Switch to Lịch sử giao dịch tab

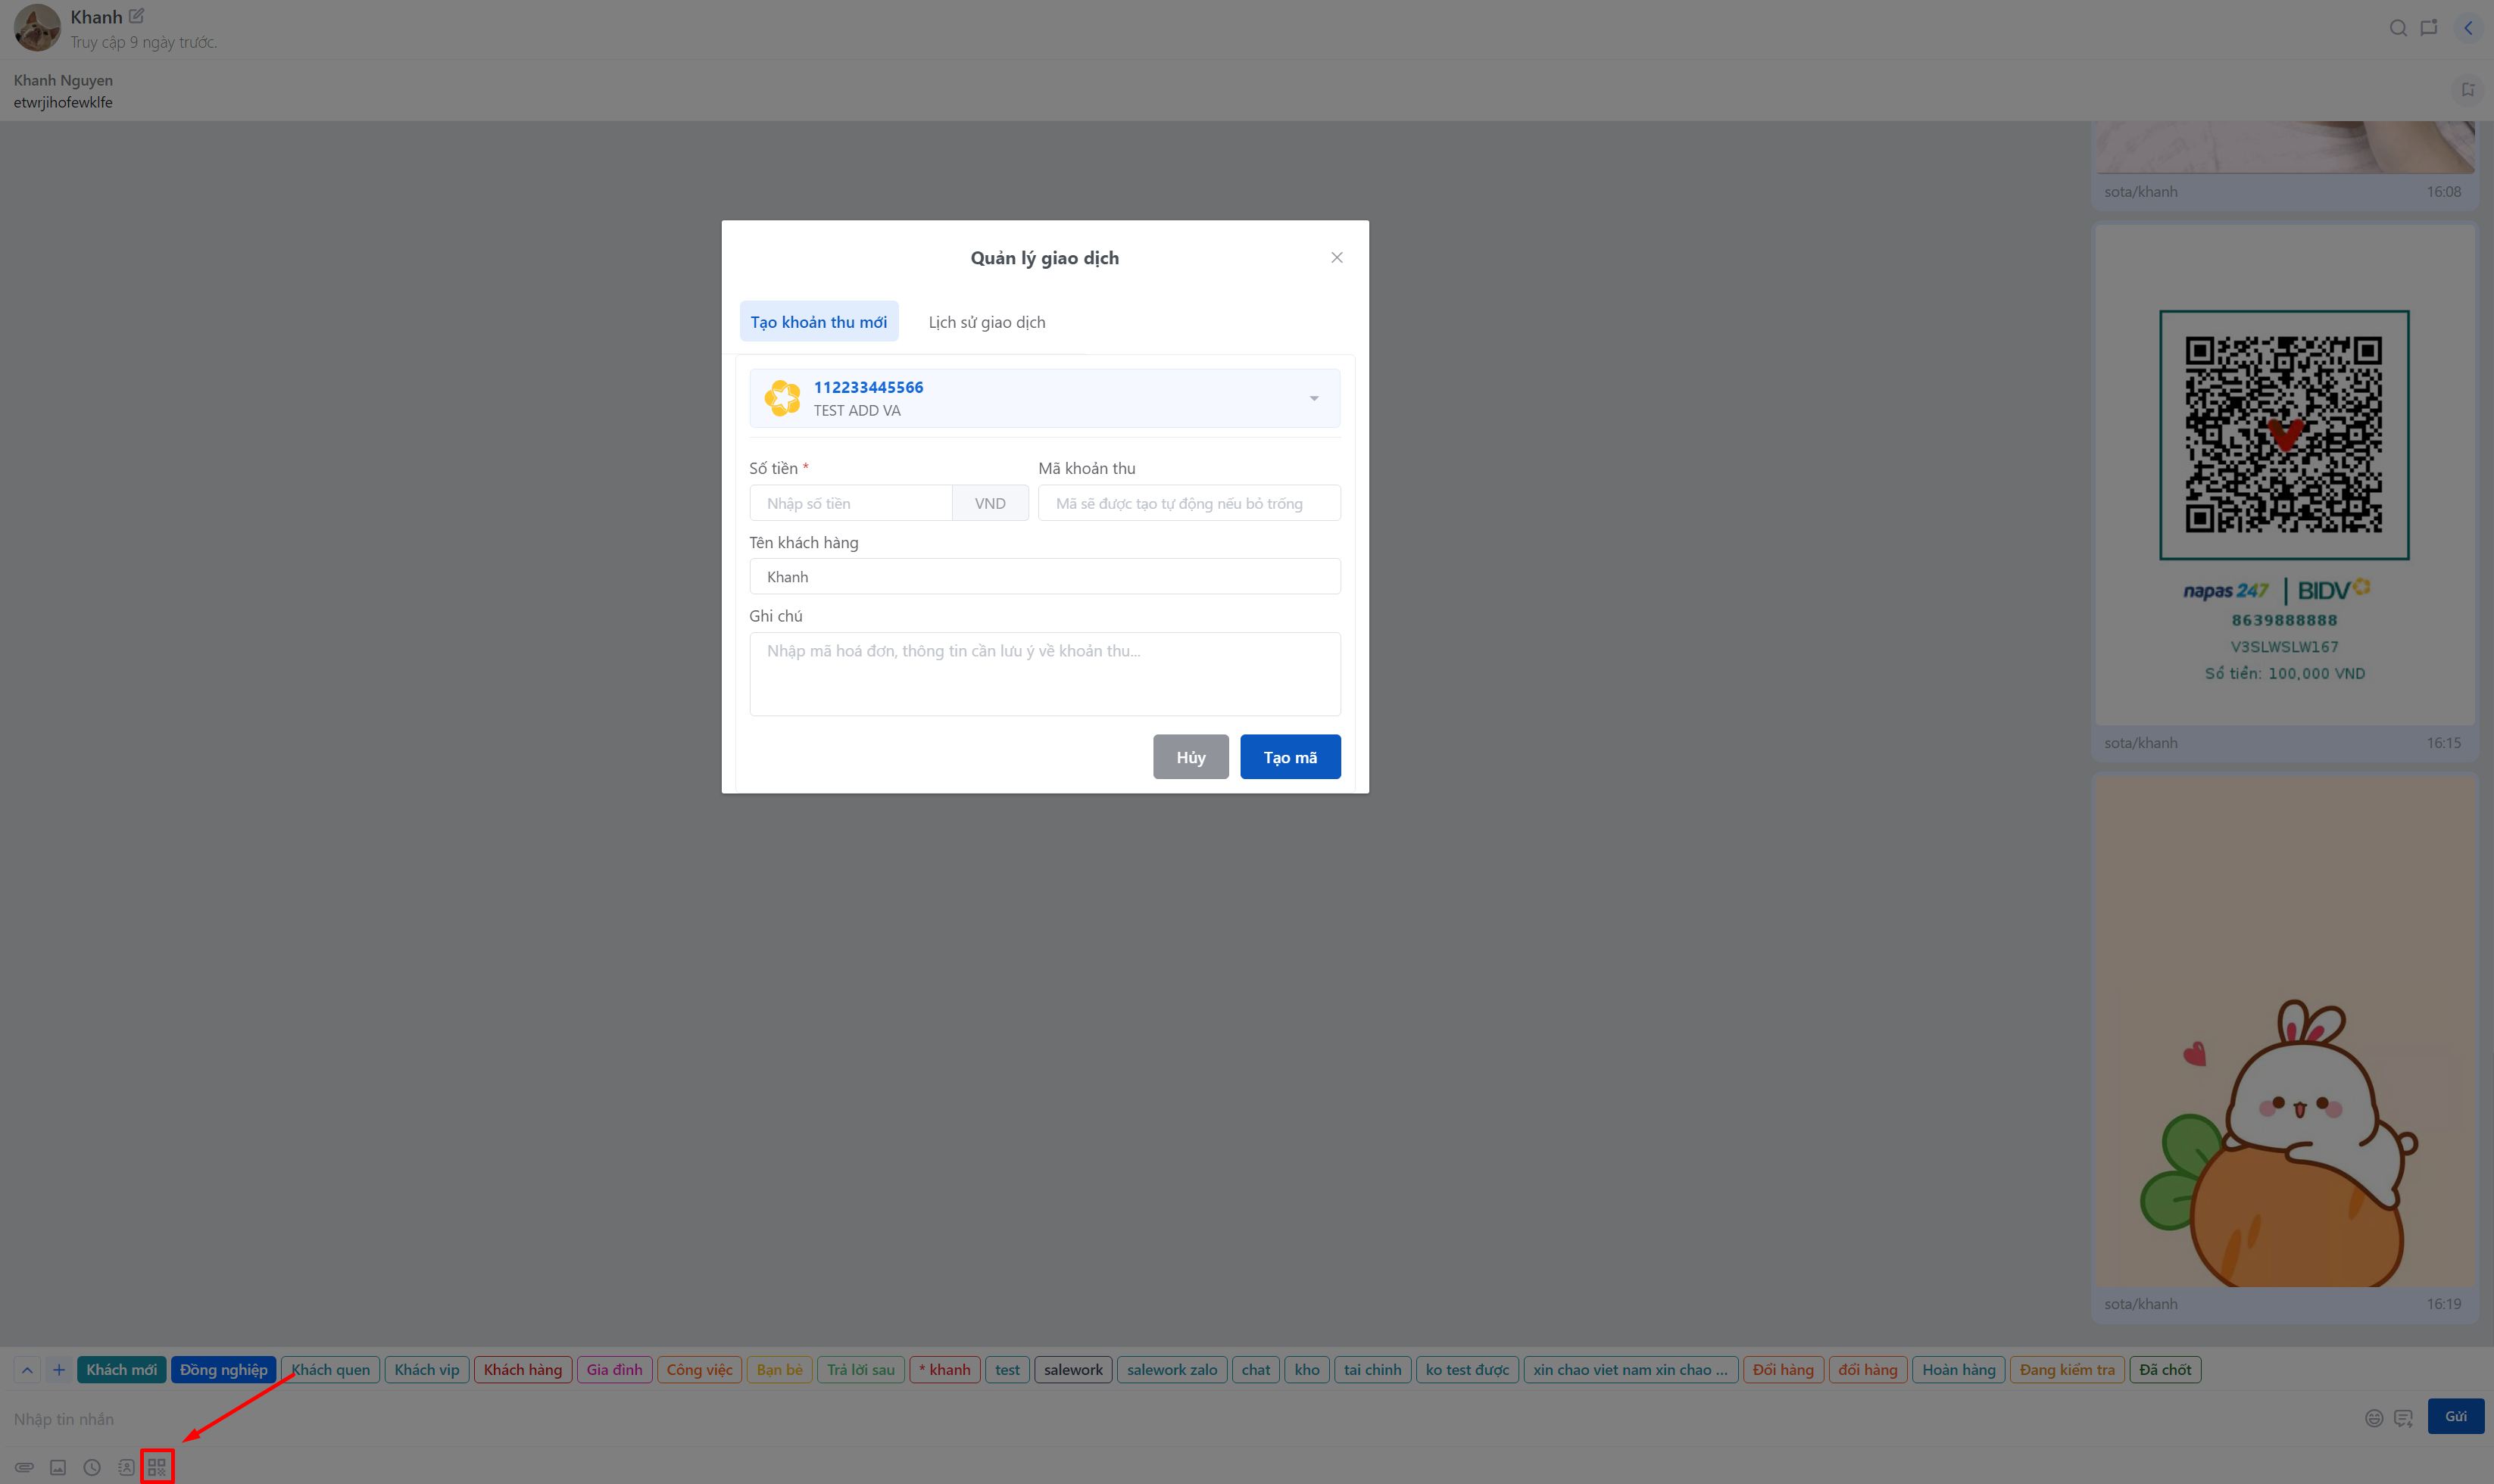[987, 322]
